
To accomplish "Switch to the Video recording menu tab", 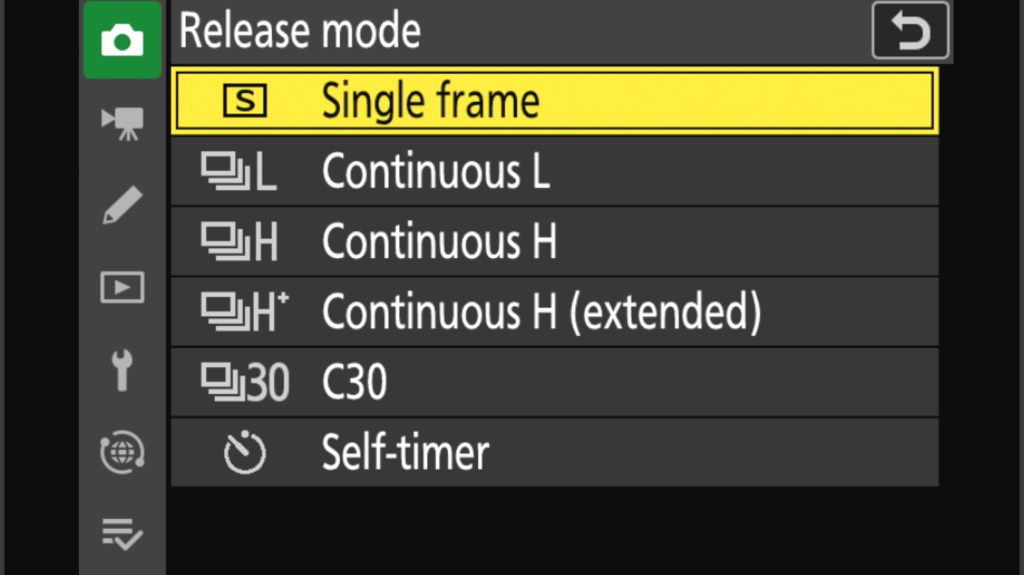I will pyautogui.click(x=122, y=122).
